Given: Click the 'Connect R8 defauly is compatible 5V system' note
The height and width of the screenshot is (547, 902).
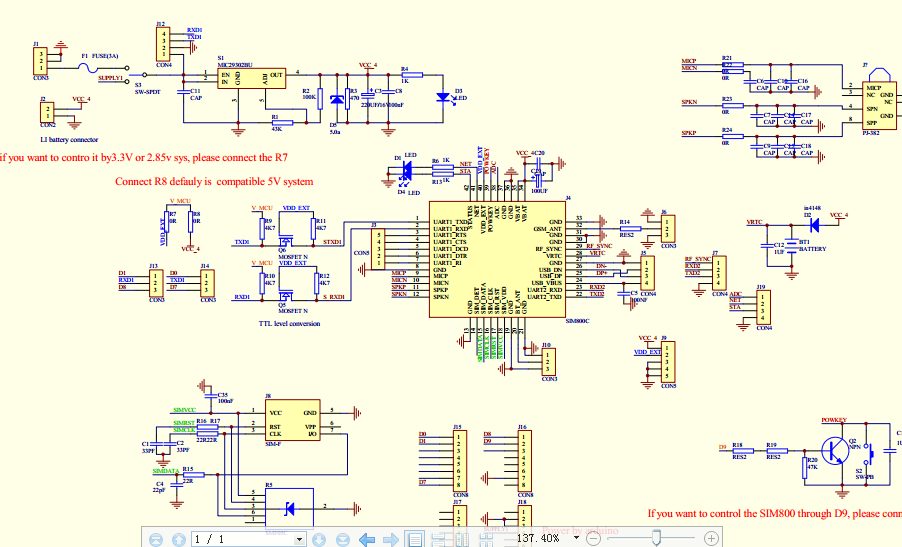Looking at the screenshot, I should click(x=214, y=182).
